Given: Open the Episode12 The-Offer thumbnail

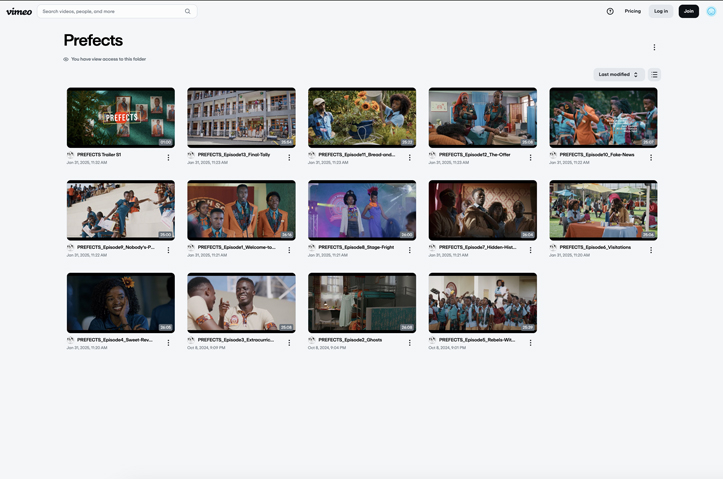Looking at the screenshot, I should click(483, 118).
